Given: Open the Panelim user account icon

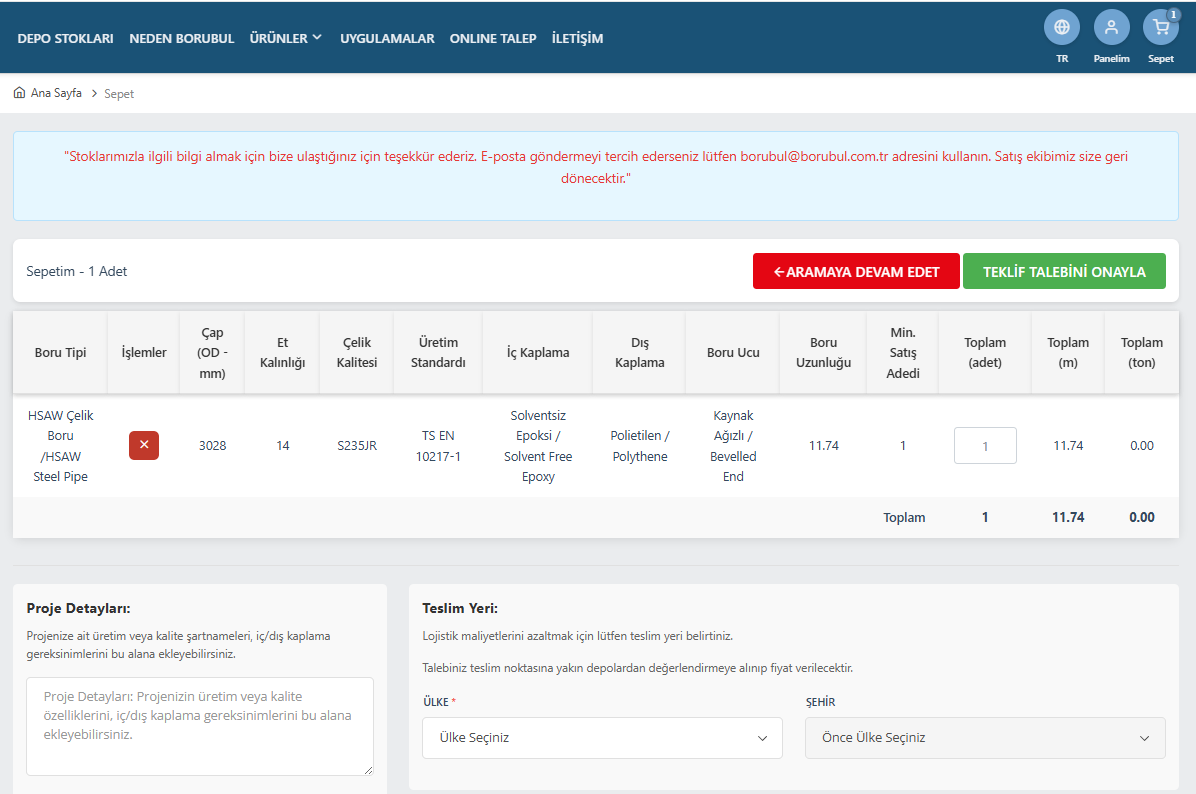Looking at the screenshot, I should coord(1111,27).
